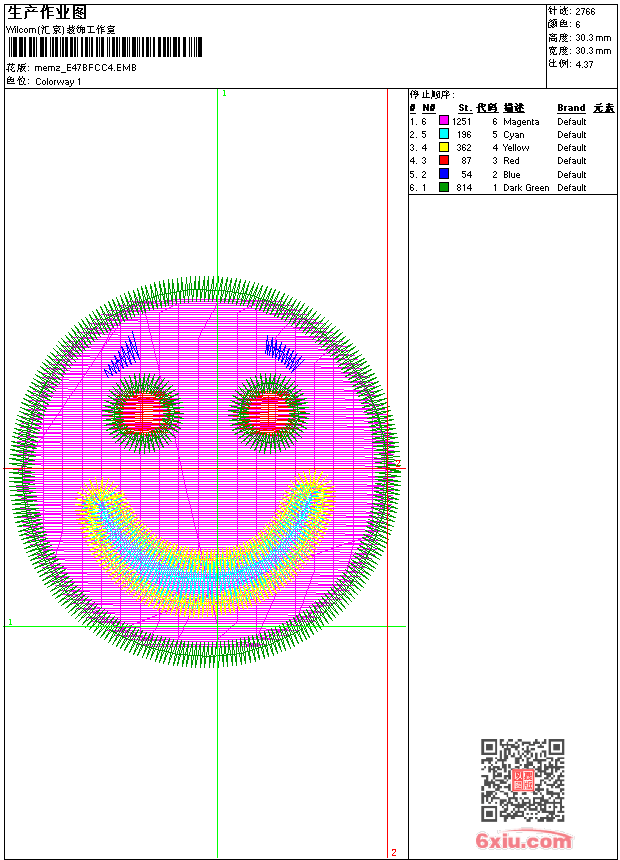Viewport: 620px width, 860px height.
Task: Select the Blue color swatch
Action: coord(444,174)
